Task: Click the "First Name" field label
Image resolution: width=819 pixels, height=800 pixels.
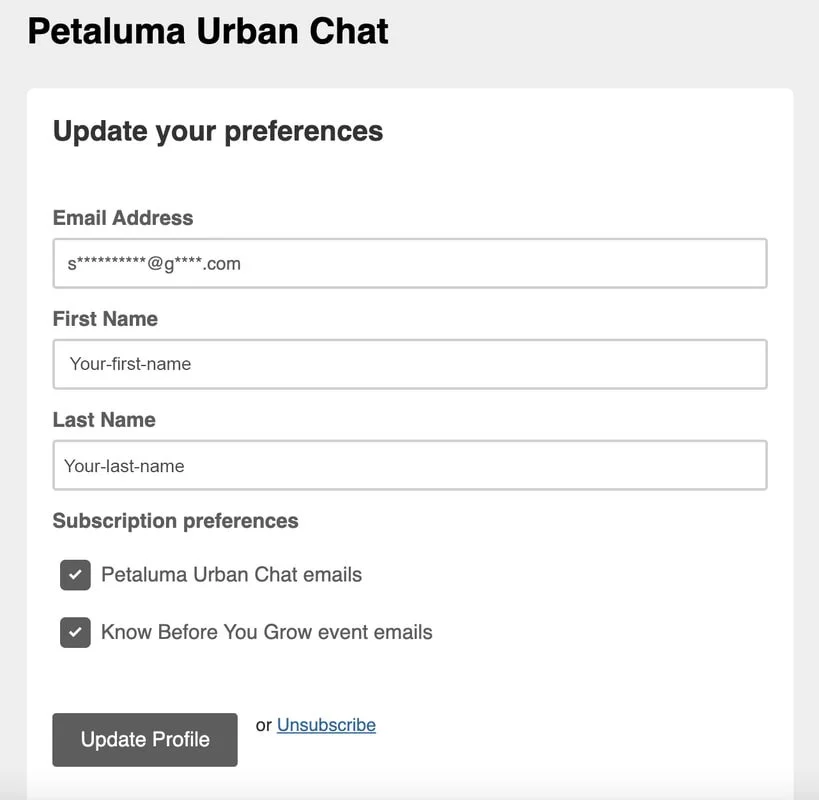Action: pyautogui.click(x=105, y=319)
